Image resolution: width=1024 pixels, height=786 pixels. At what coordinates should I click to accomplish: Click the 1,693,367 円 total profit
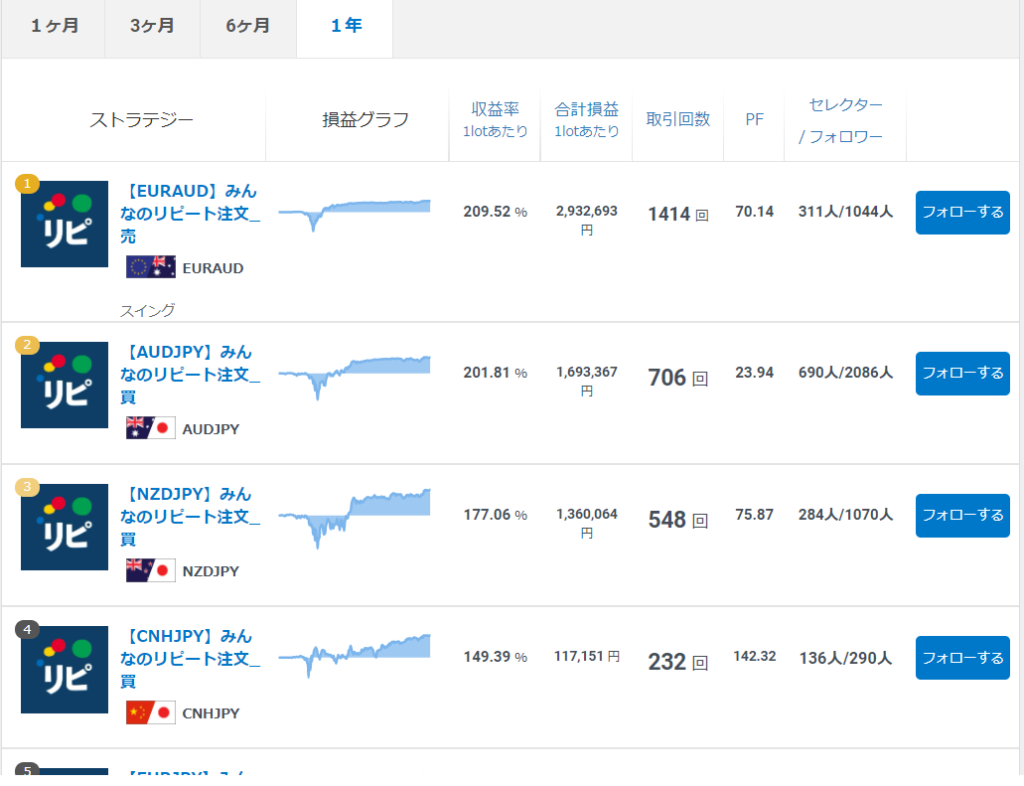pyautogui.click(x=586, y=381)
